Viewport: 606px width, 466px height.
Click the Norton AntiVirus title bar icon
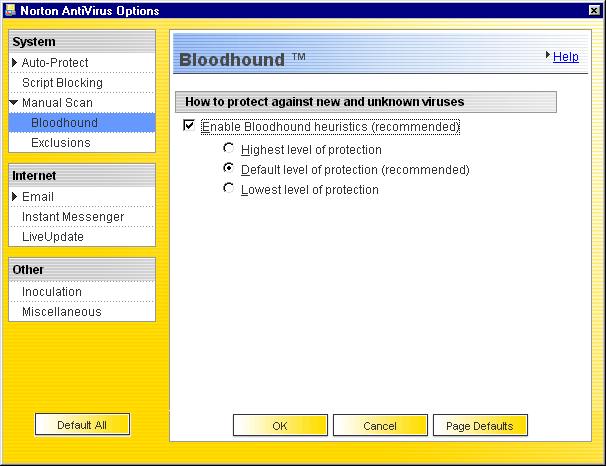point(10,9)
